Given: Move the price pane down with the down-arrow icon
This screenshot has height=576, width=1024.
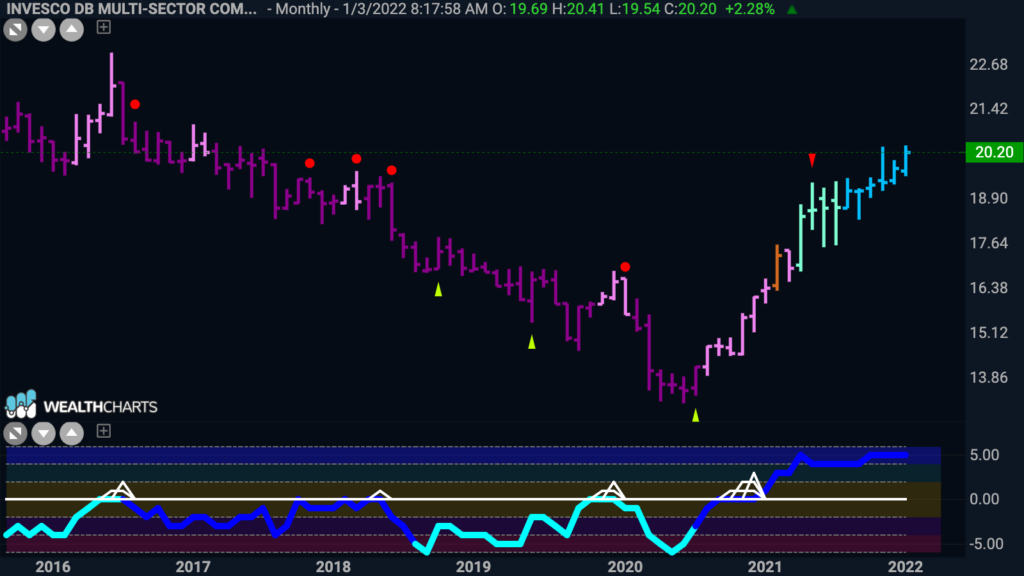Looking at the screenshot, I should point(43,29).
